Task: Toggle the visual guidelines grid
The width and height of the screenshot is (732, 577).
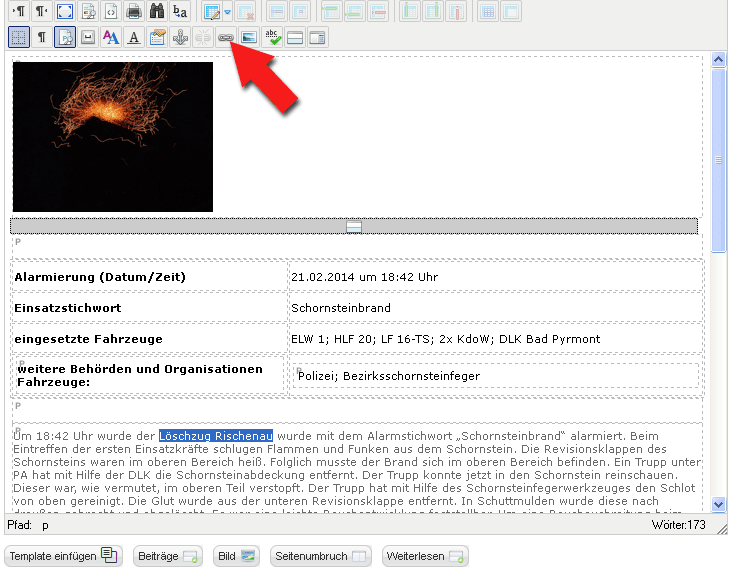Action: pyautogui.click(x=19, y=37)
